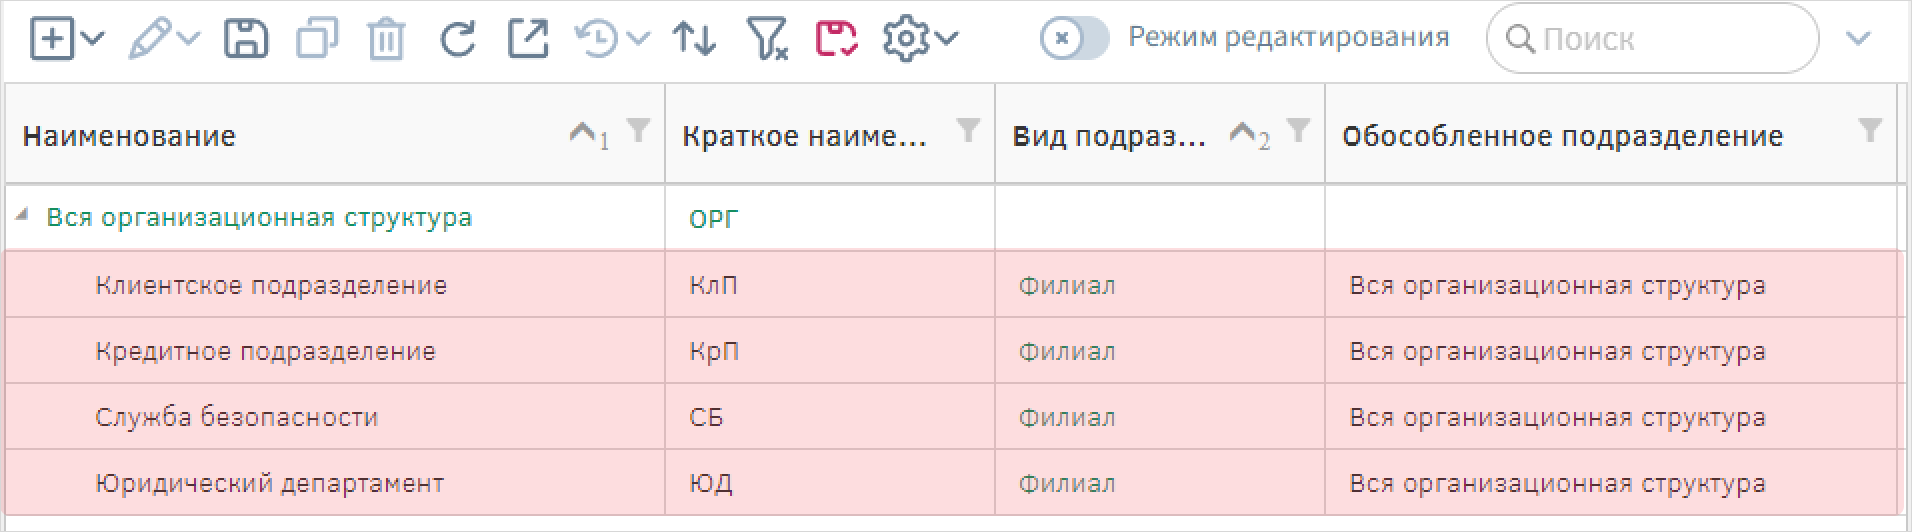Click the add record plus icon
Image resolution: width=1912 pixels, height=532 pixels.
tap(52, 39)
